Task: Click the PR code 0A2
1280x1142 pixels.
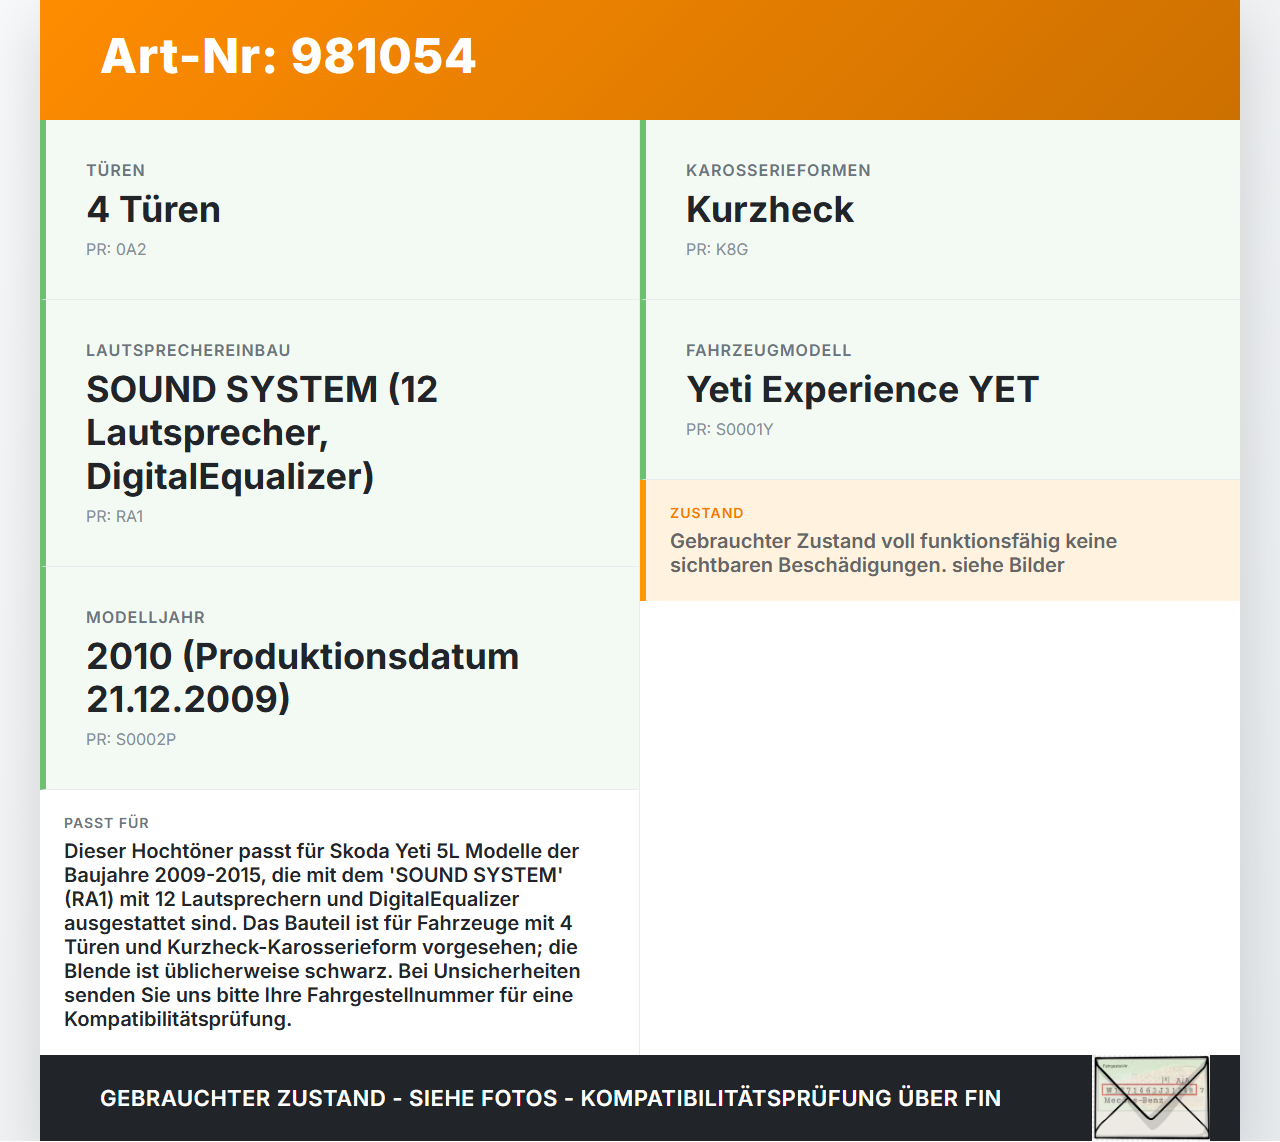Action: (x=116, y=250)
